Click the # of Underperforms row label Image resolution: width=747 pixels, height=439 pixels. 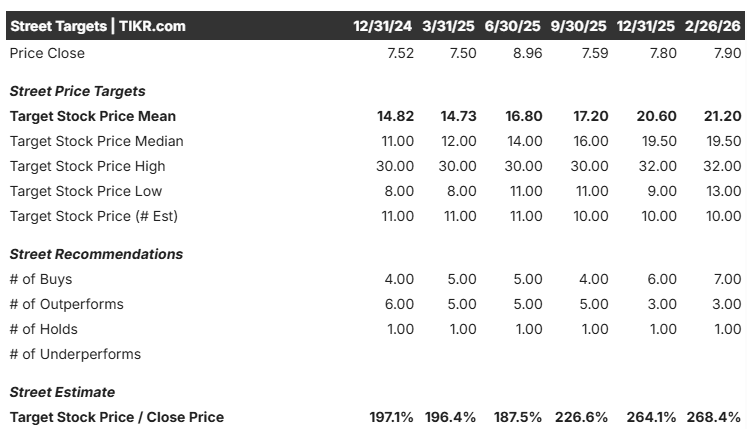pos(75,354)
